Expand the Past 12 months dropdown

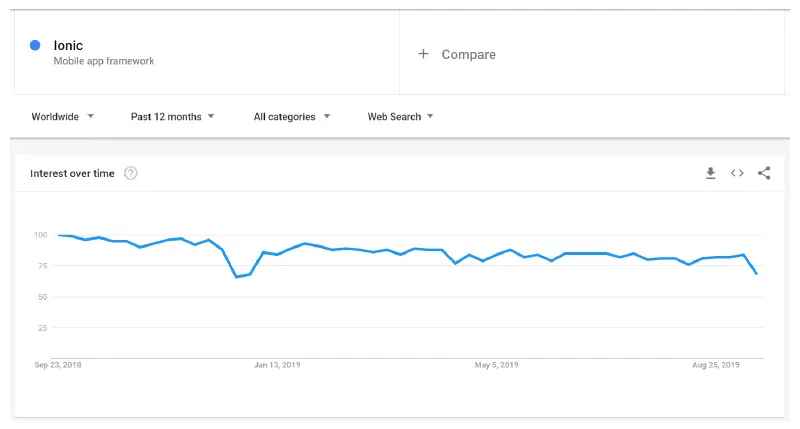172,117
